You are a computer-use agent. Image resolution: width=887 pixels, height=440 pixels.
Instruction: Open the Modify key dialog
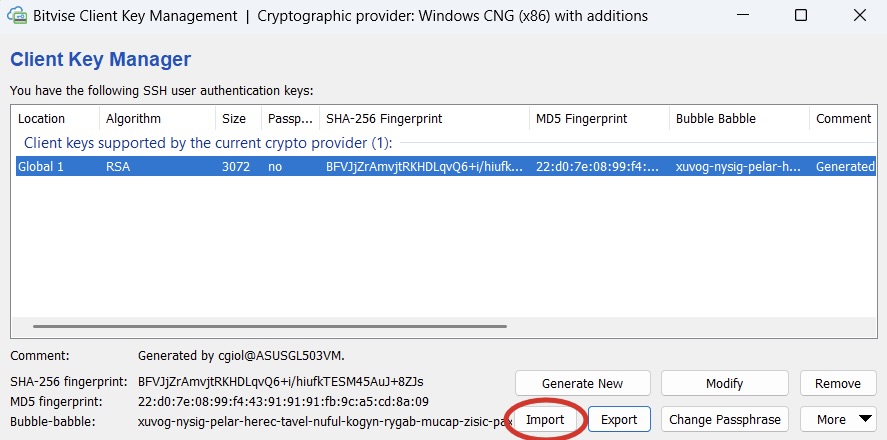[x=724, y=383]
